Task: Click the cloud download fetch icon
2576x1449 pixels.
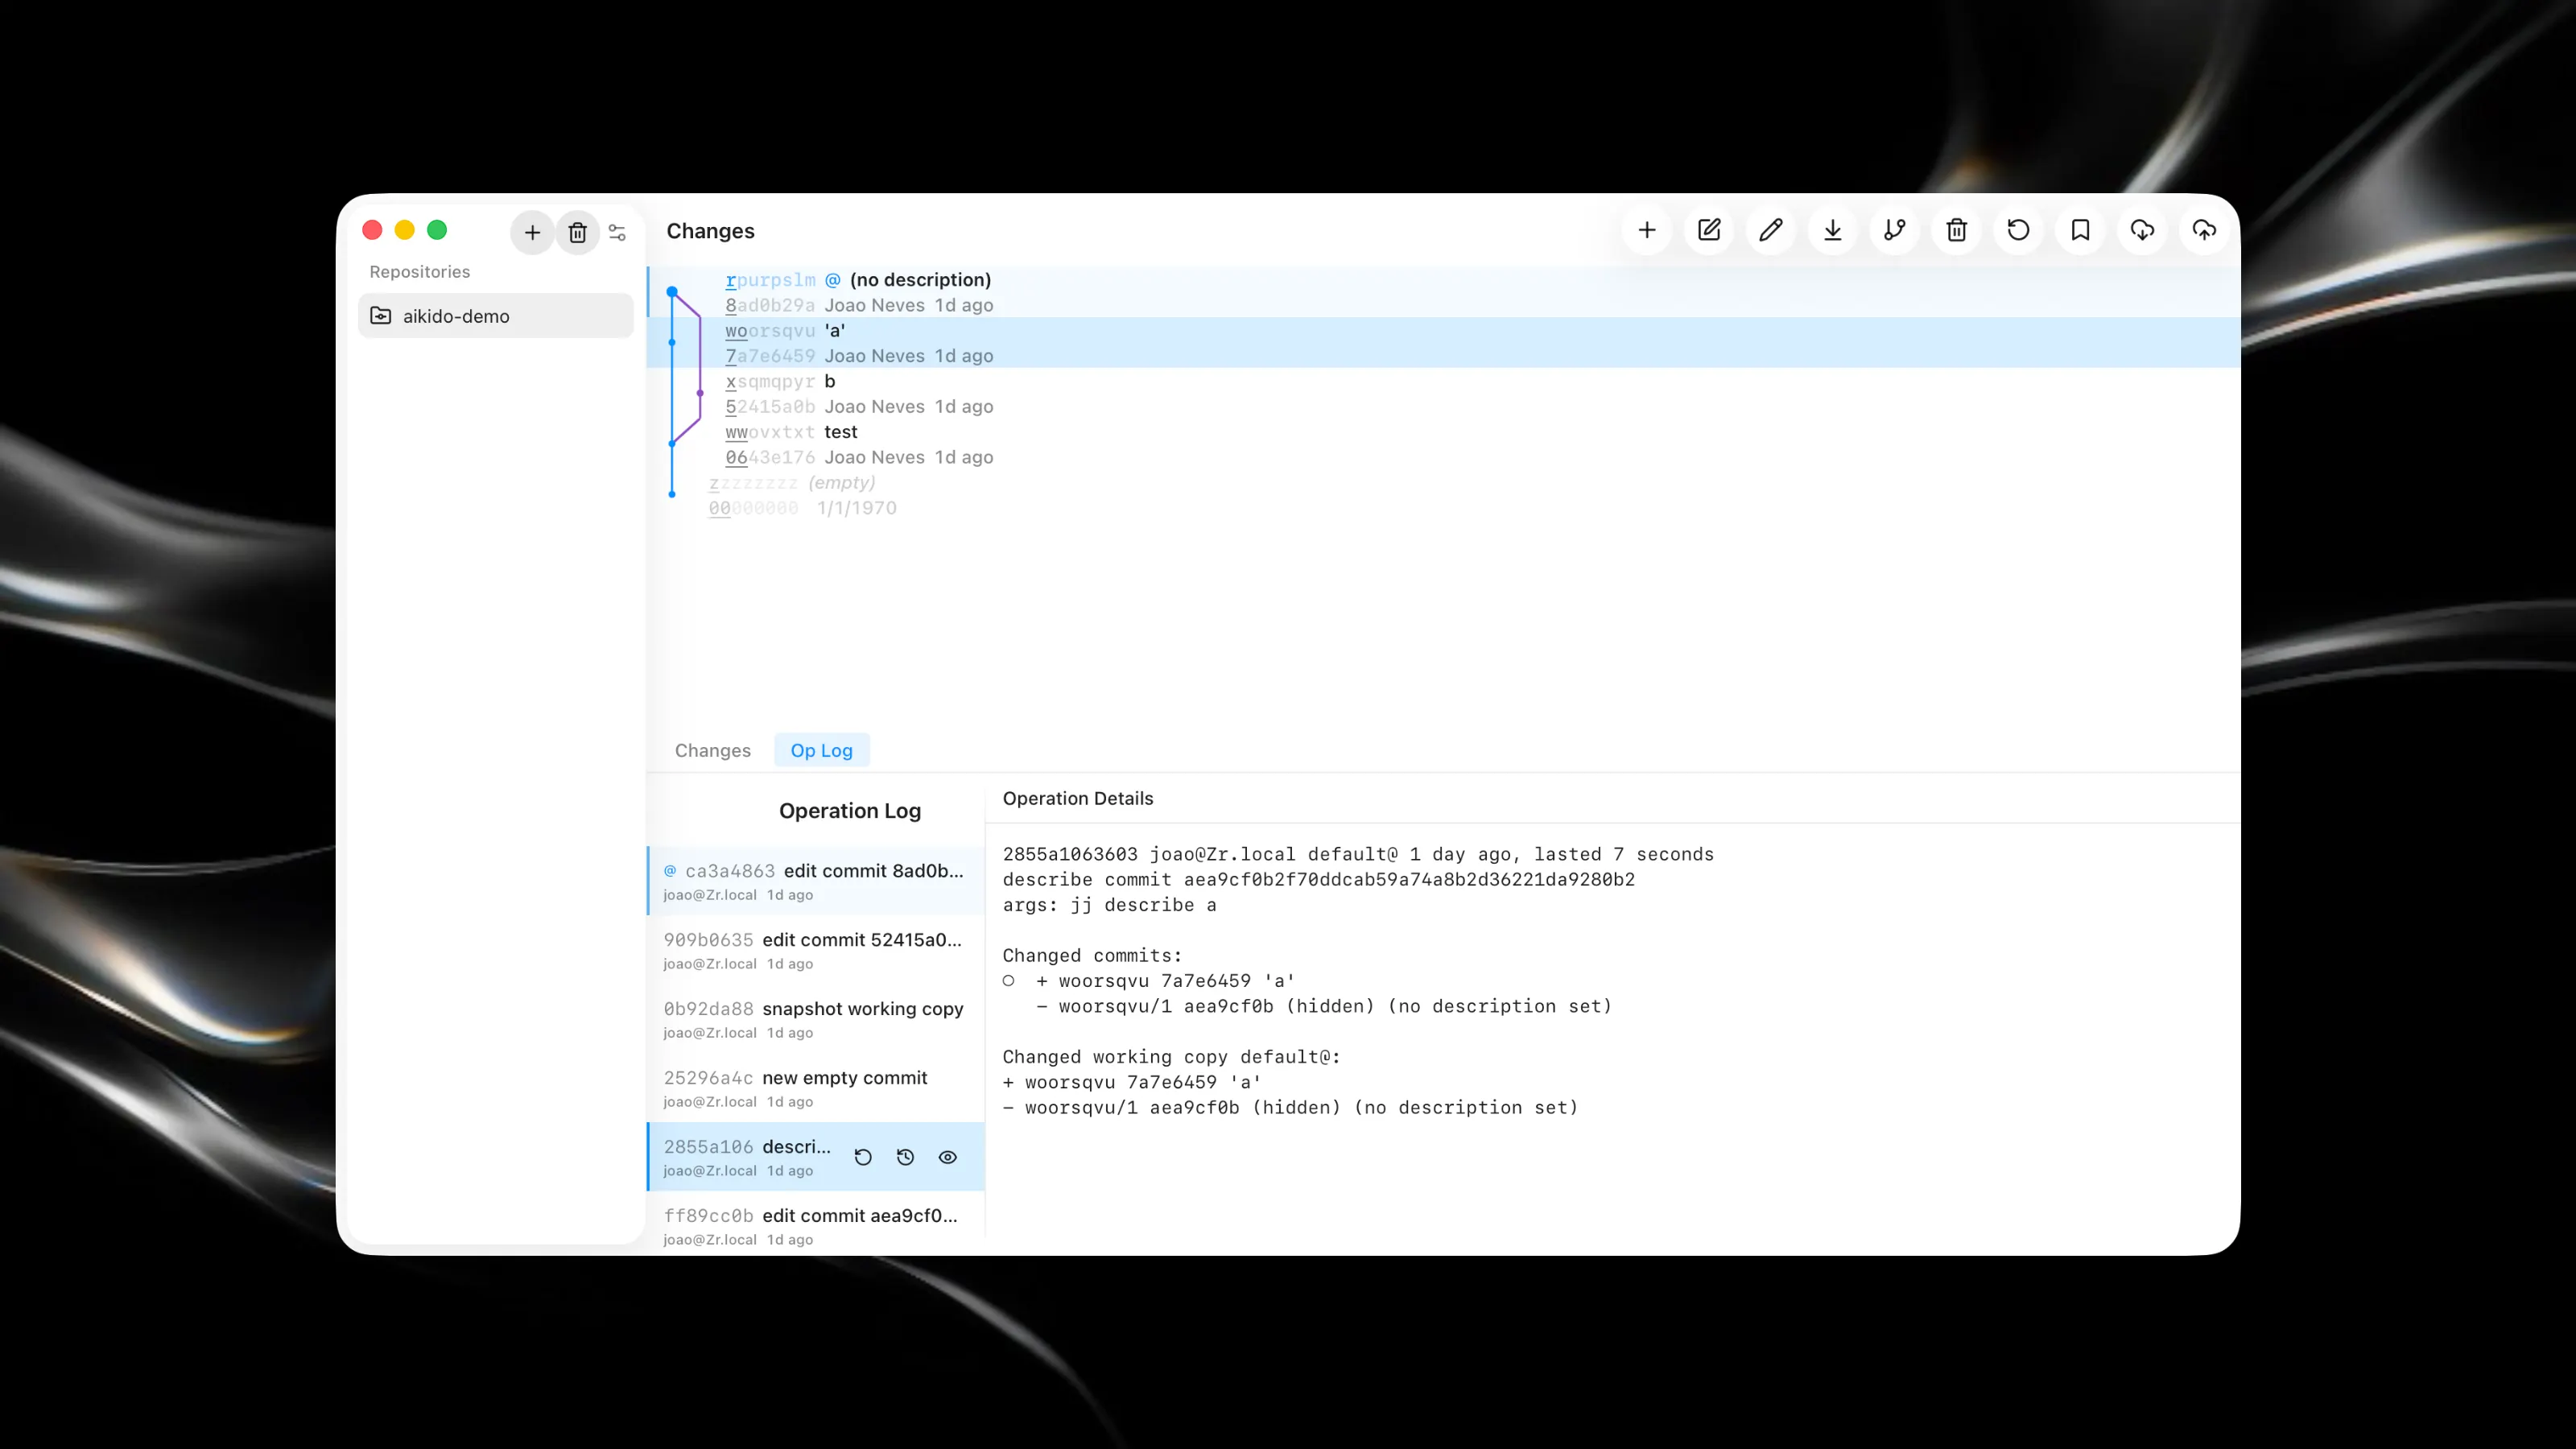Action: click(x=2143, y=230)
